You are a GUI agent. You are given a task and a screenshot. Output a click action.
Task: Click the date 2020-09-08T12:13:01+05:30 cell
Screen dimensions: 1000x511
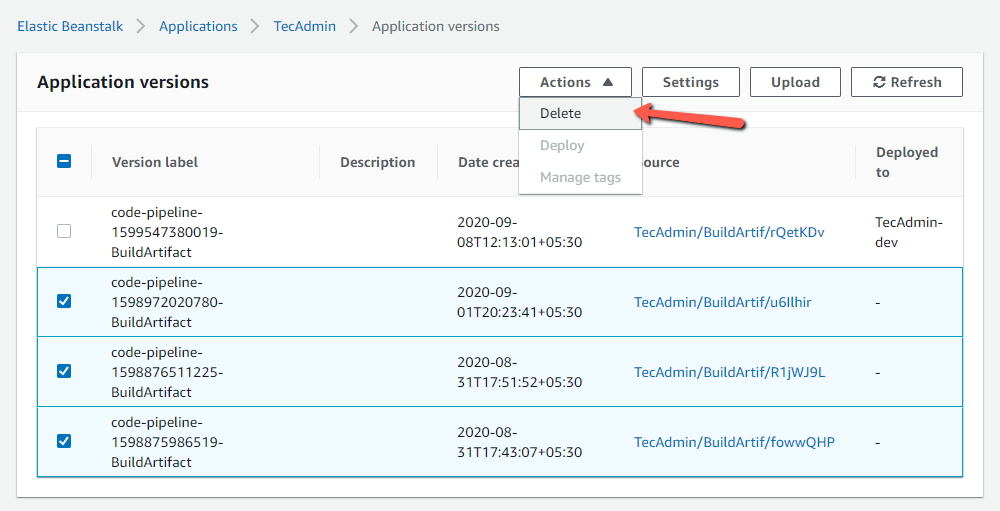point(520,232)
